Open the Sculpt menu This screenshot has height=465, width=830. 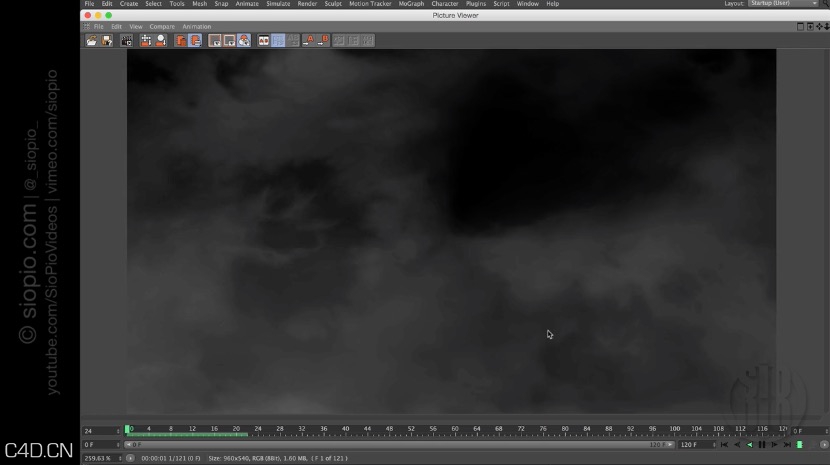click(333, 4)
